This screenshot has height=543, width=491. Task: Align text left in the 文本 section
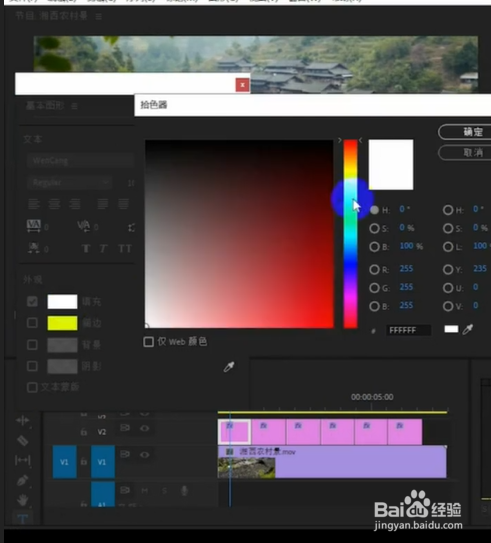pos(34,204)
